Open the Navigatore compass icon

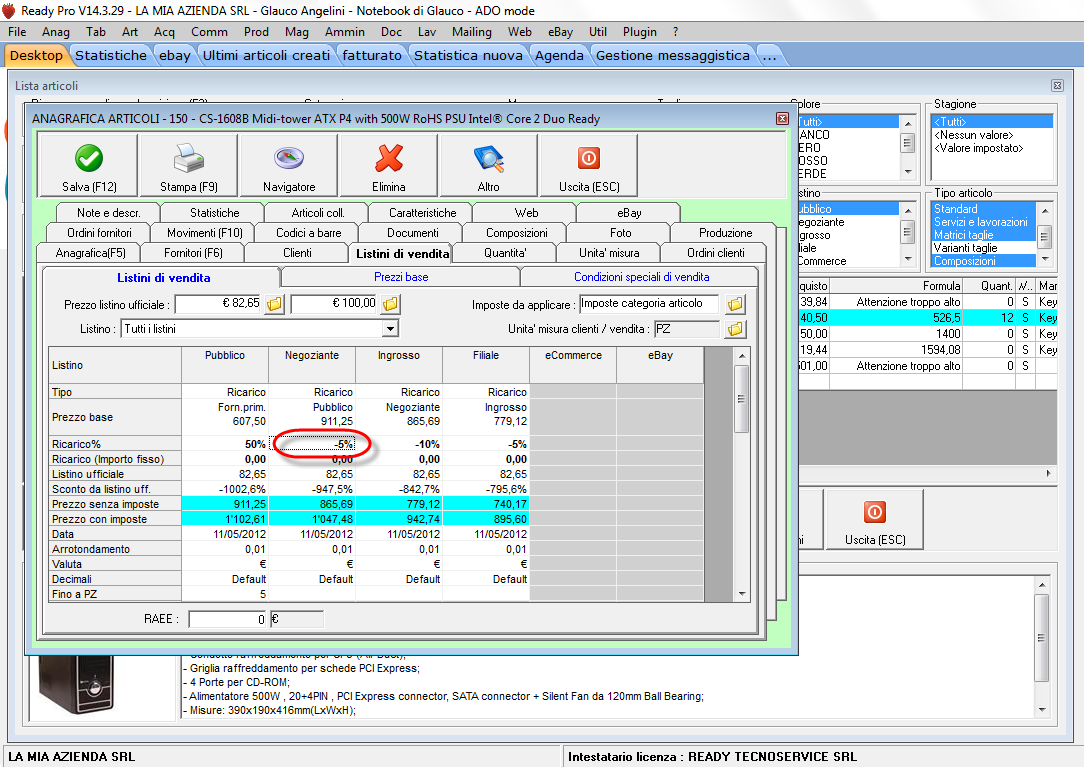(x=289, y=159)
